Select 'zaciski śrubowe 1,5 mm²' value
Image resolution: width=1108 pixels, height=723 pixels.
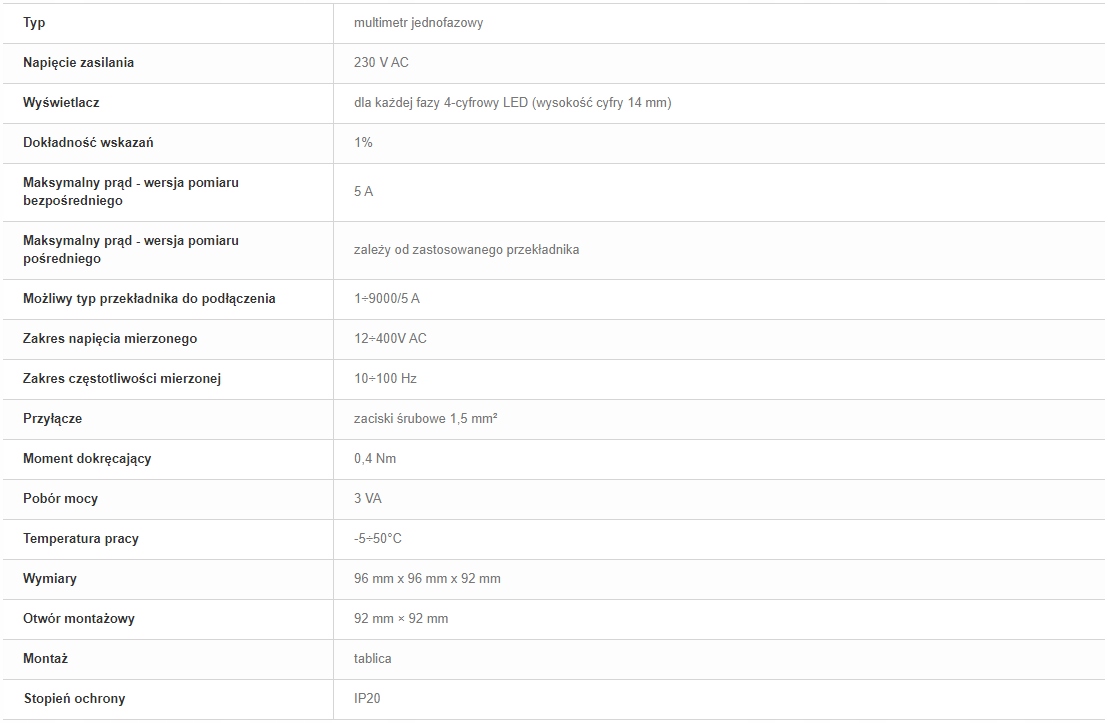(x=425, y=418)
